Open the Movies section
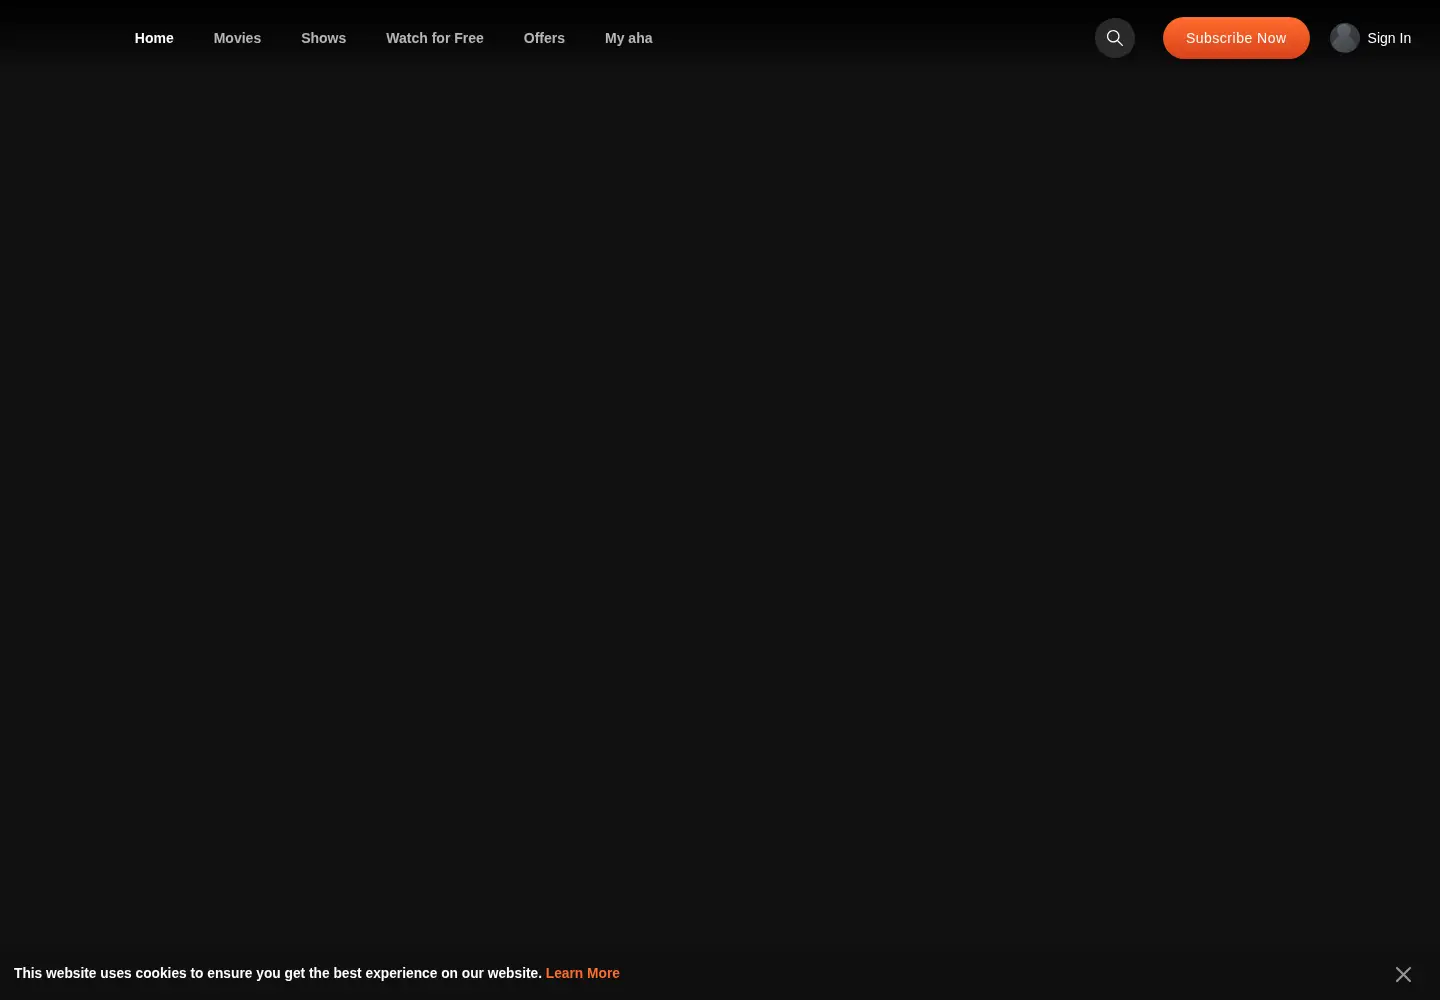Viewport: 1440px width, 1000px height. click(237, 38)
